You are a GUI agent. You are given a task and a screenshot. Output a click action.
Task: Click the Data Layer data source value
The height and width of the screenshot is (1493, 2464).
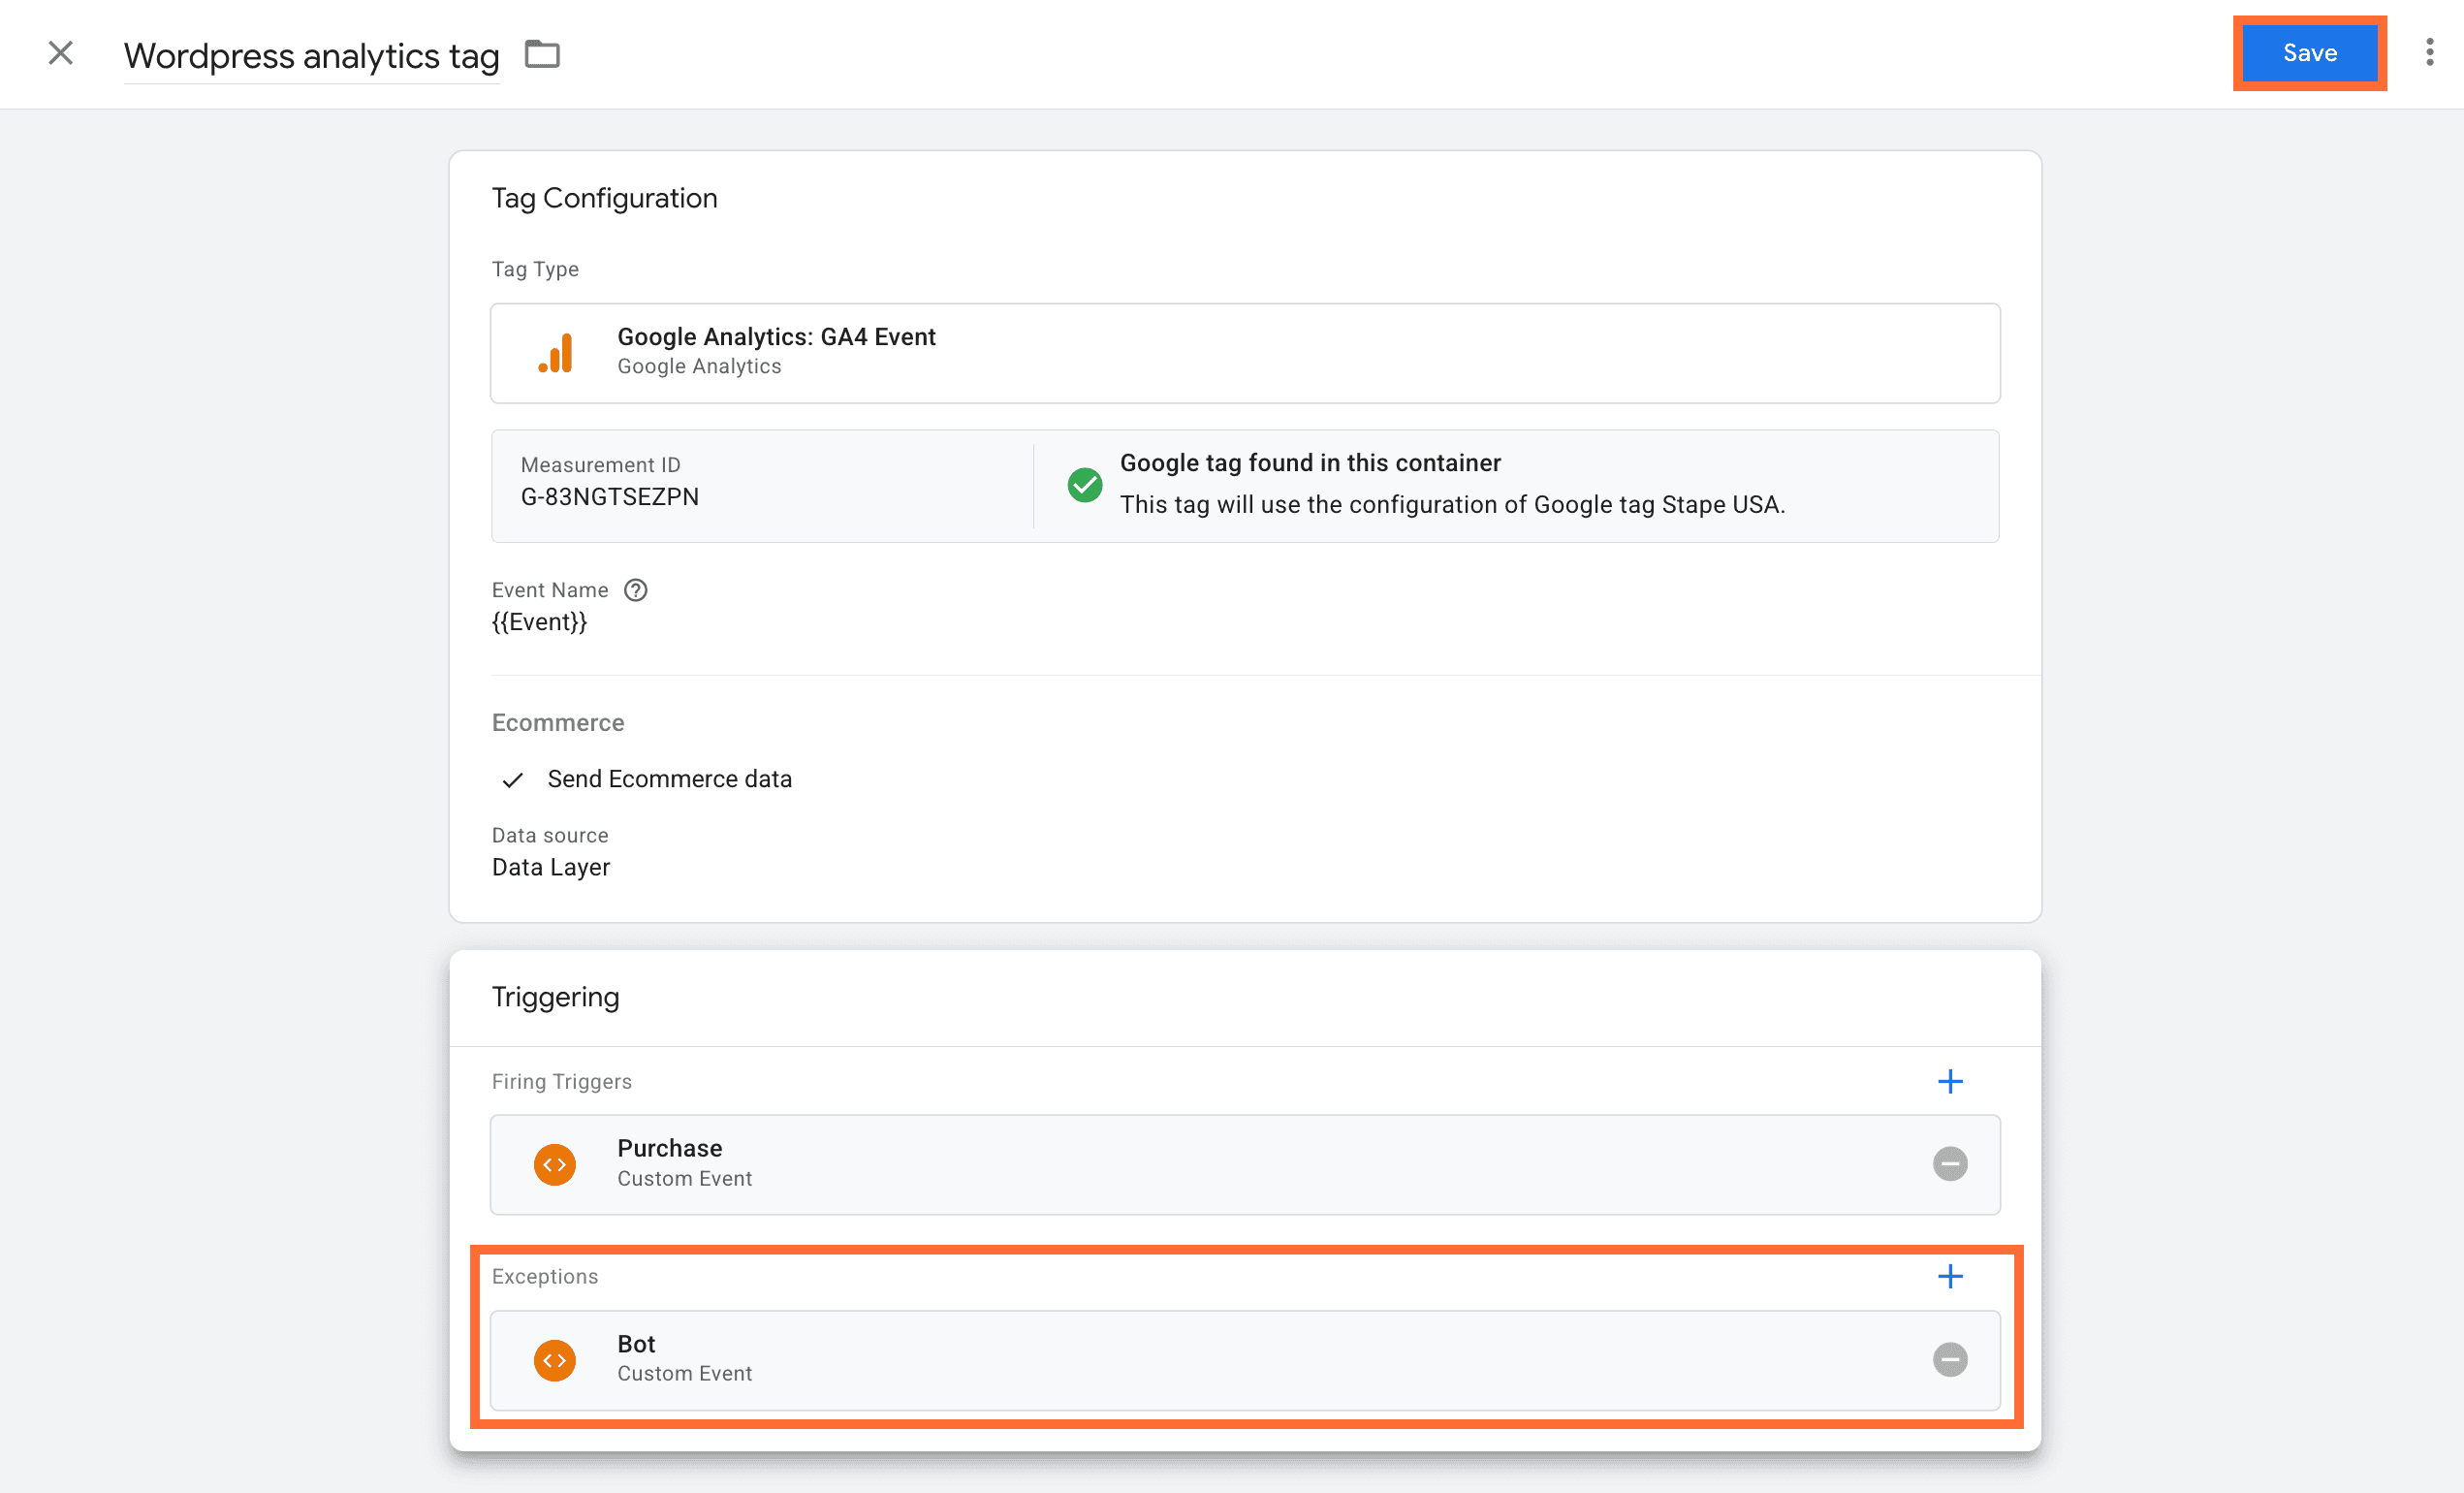tap(550, 867)
